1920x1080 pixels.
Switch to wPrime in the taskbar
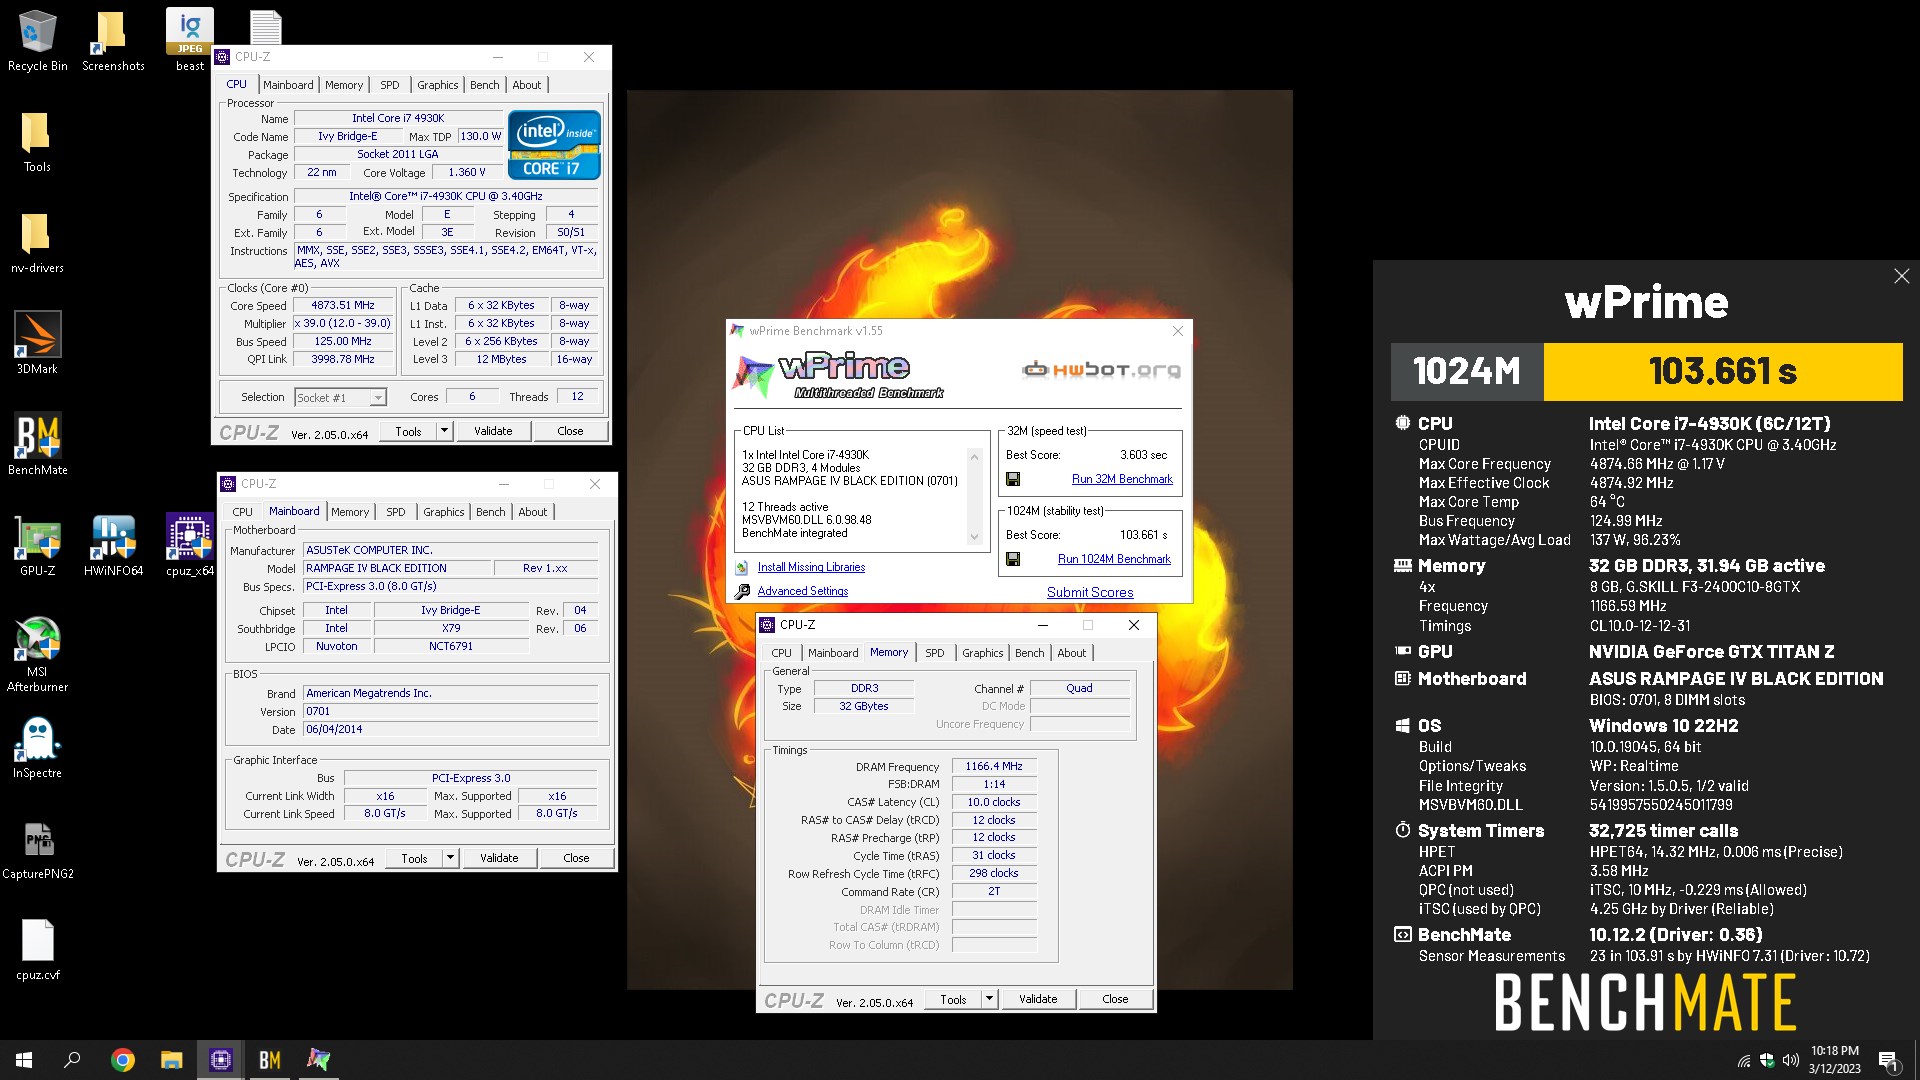click(319, 1060)
